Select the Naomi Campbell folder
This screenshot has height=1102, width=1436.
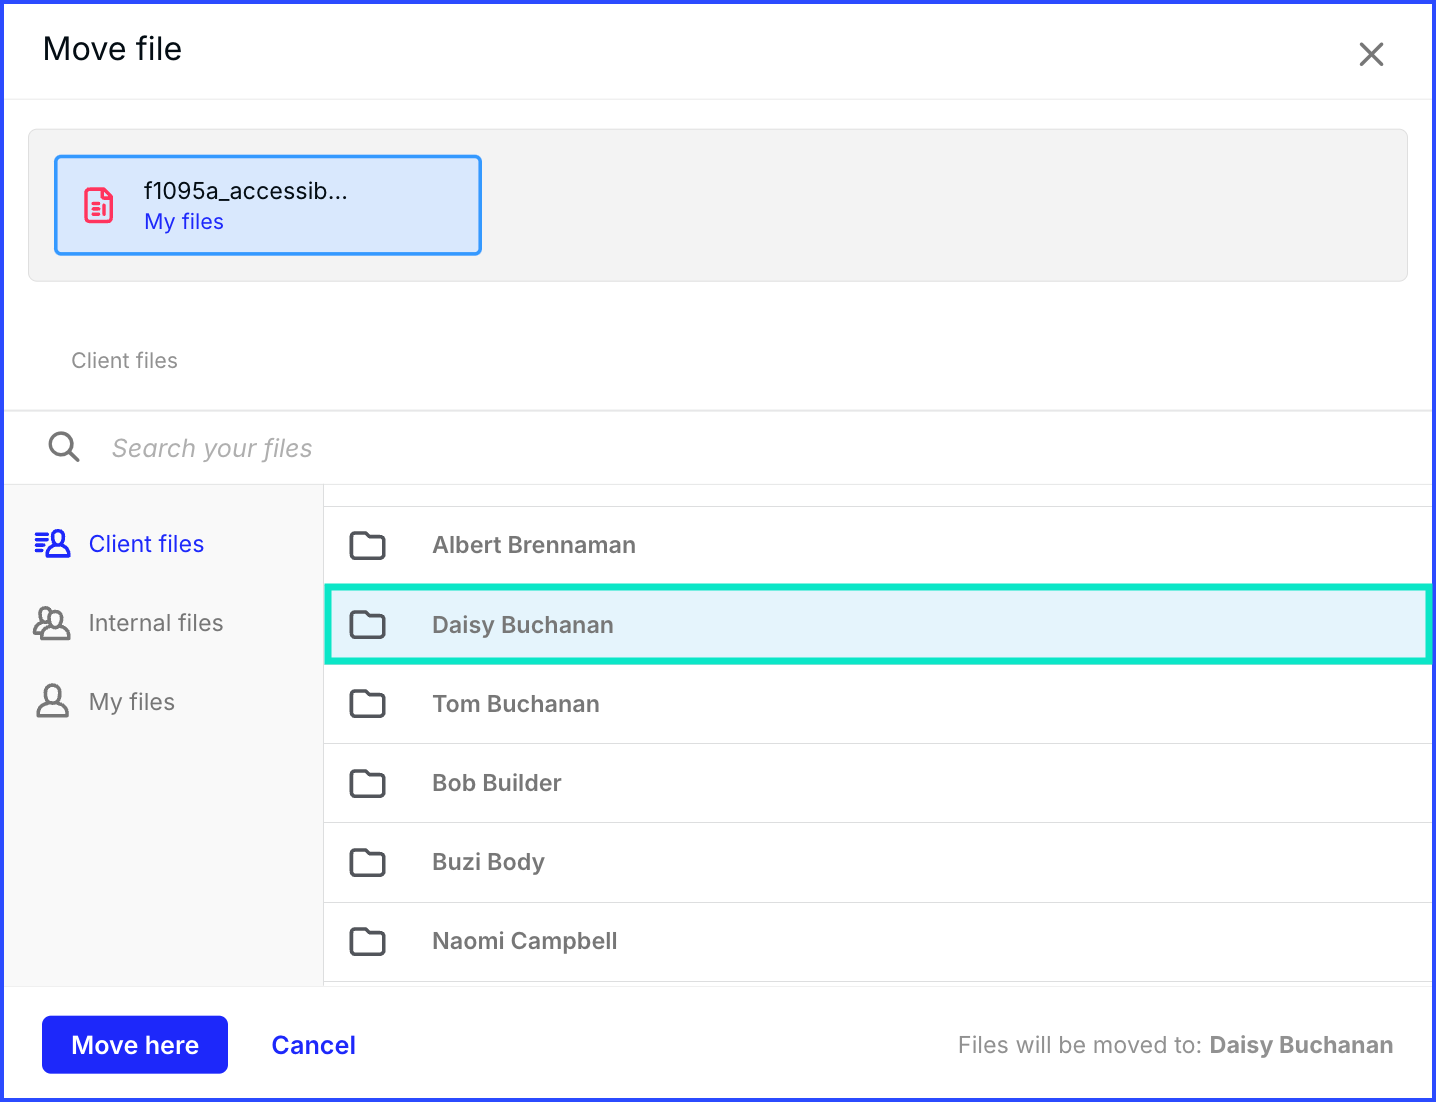tap(879, 942)
